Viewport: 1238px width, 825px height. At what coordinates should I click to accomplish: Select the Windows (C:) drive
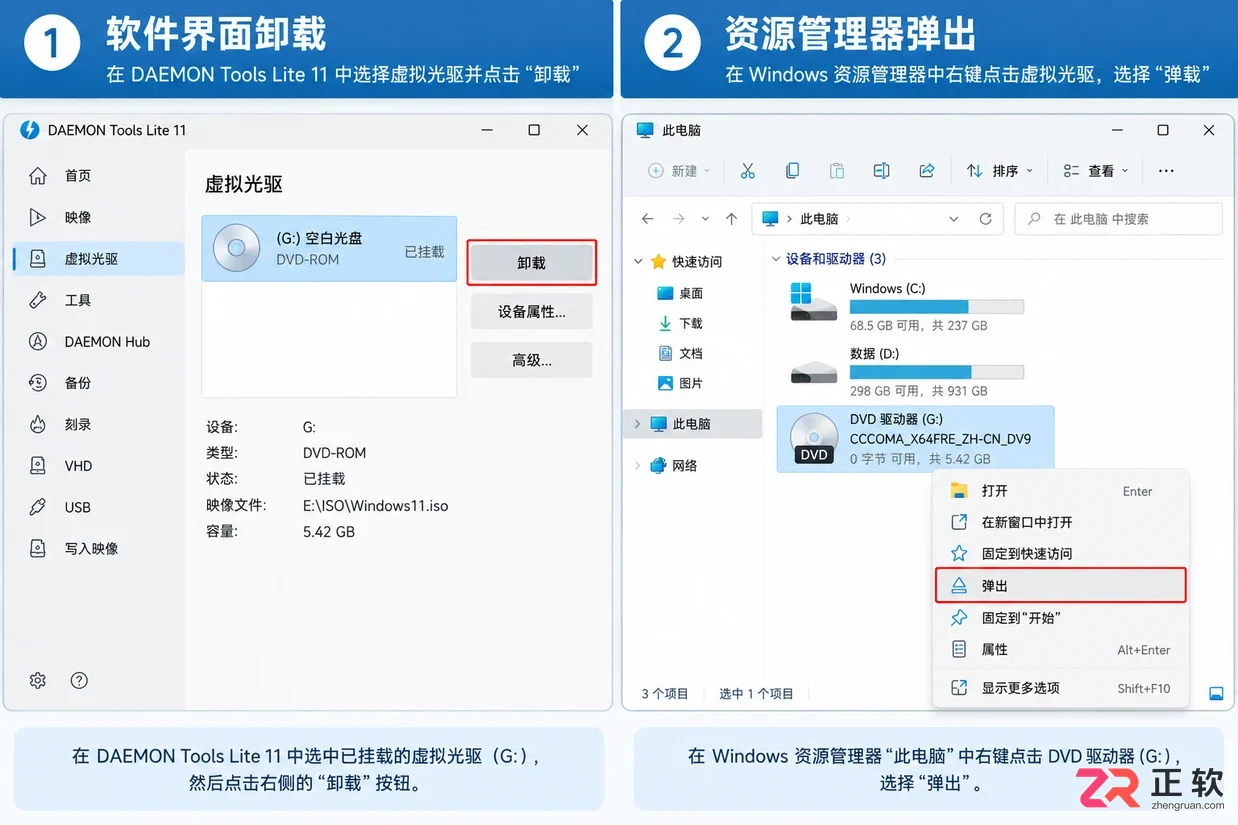pyautogui.click(x=907, y=307)
